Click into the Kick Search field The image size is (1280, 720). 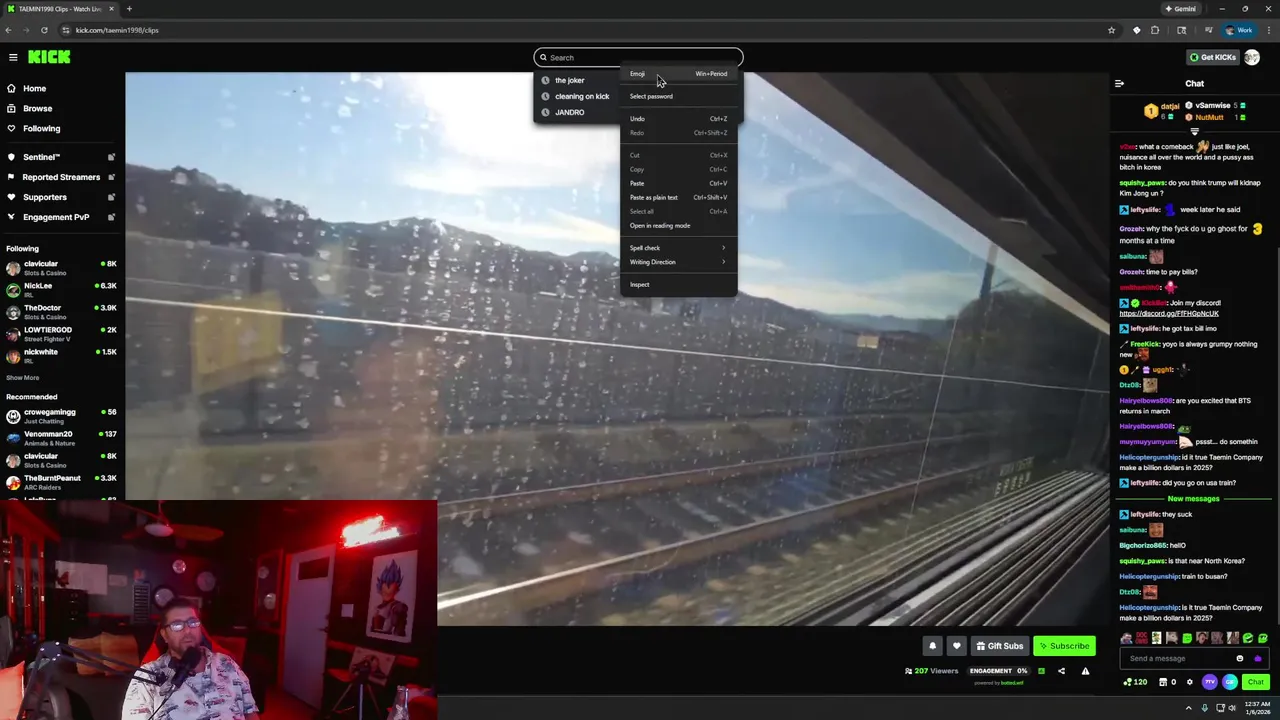tap(638, 57)
